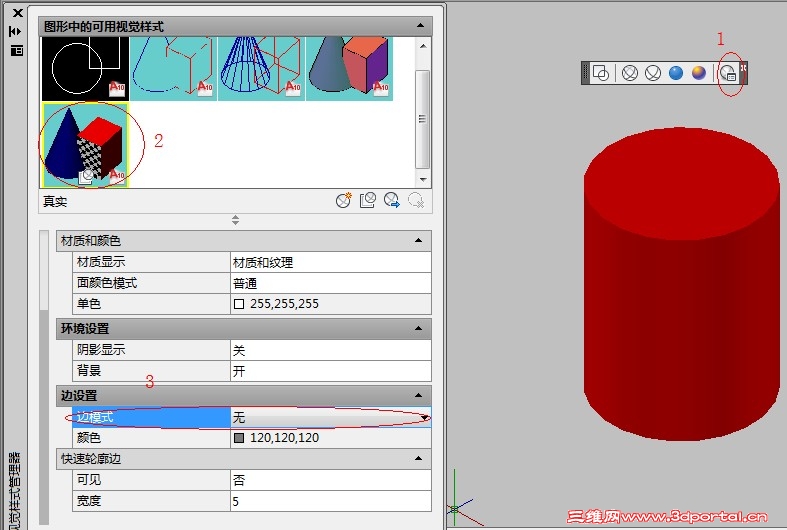Open 边模式 dropdown arrow
The width and height of the screenshot is (787, 530).
coord(425,418)
